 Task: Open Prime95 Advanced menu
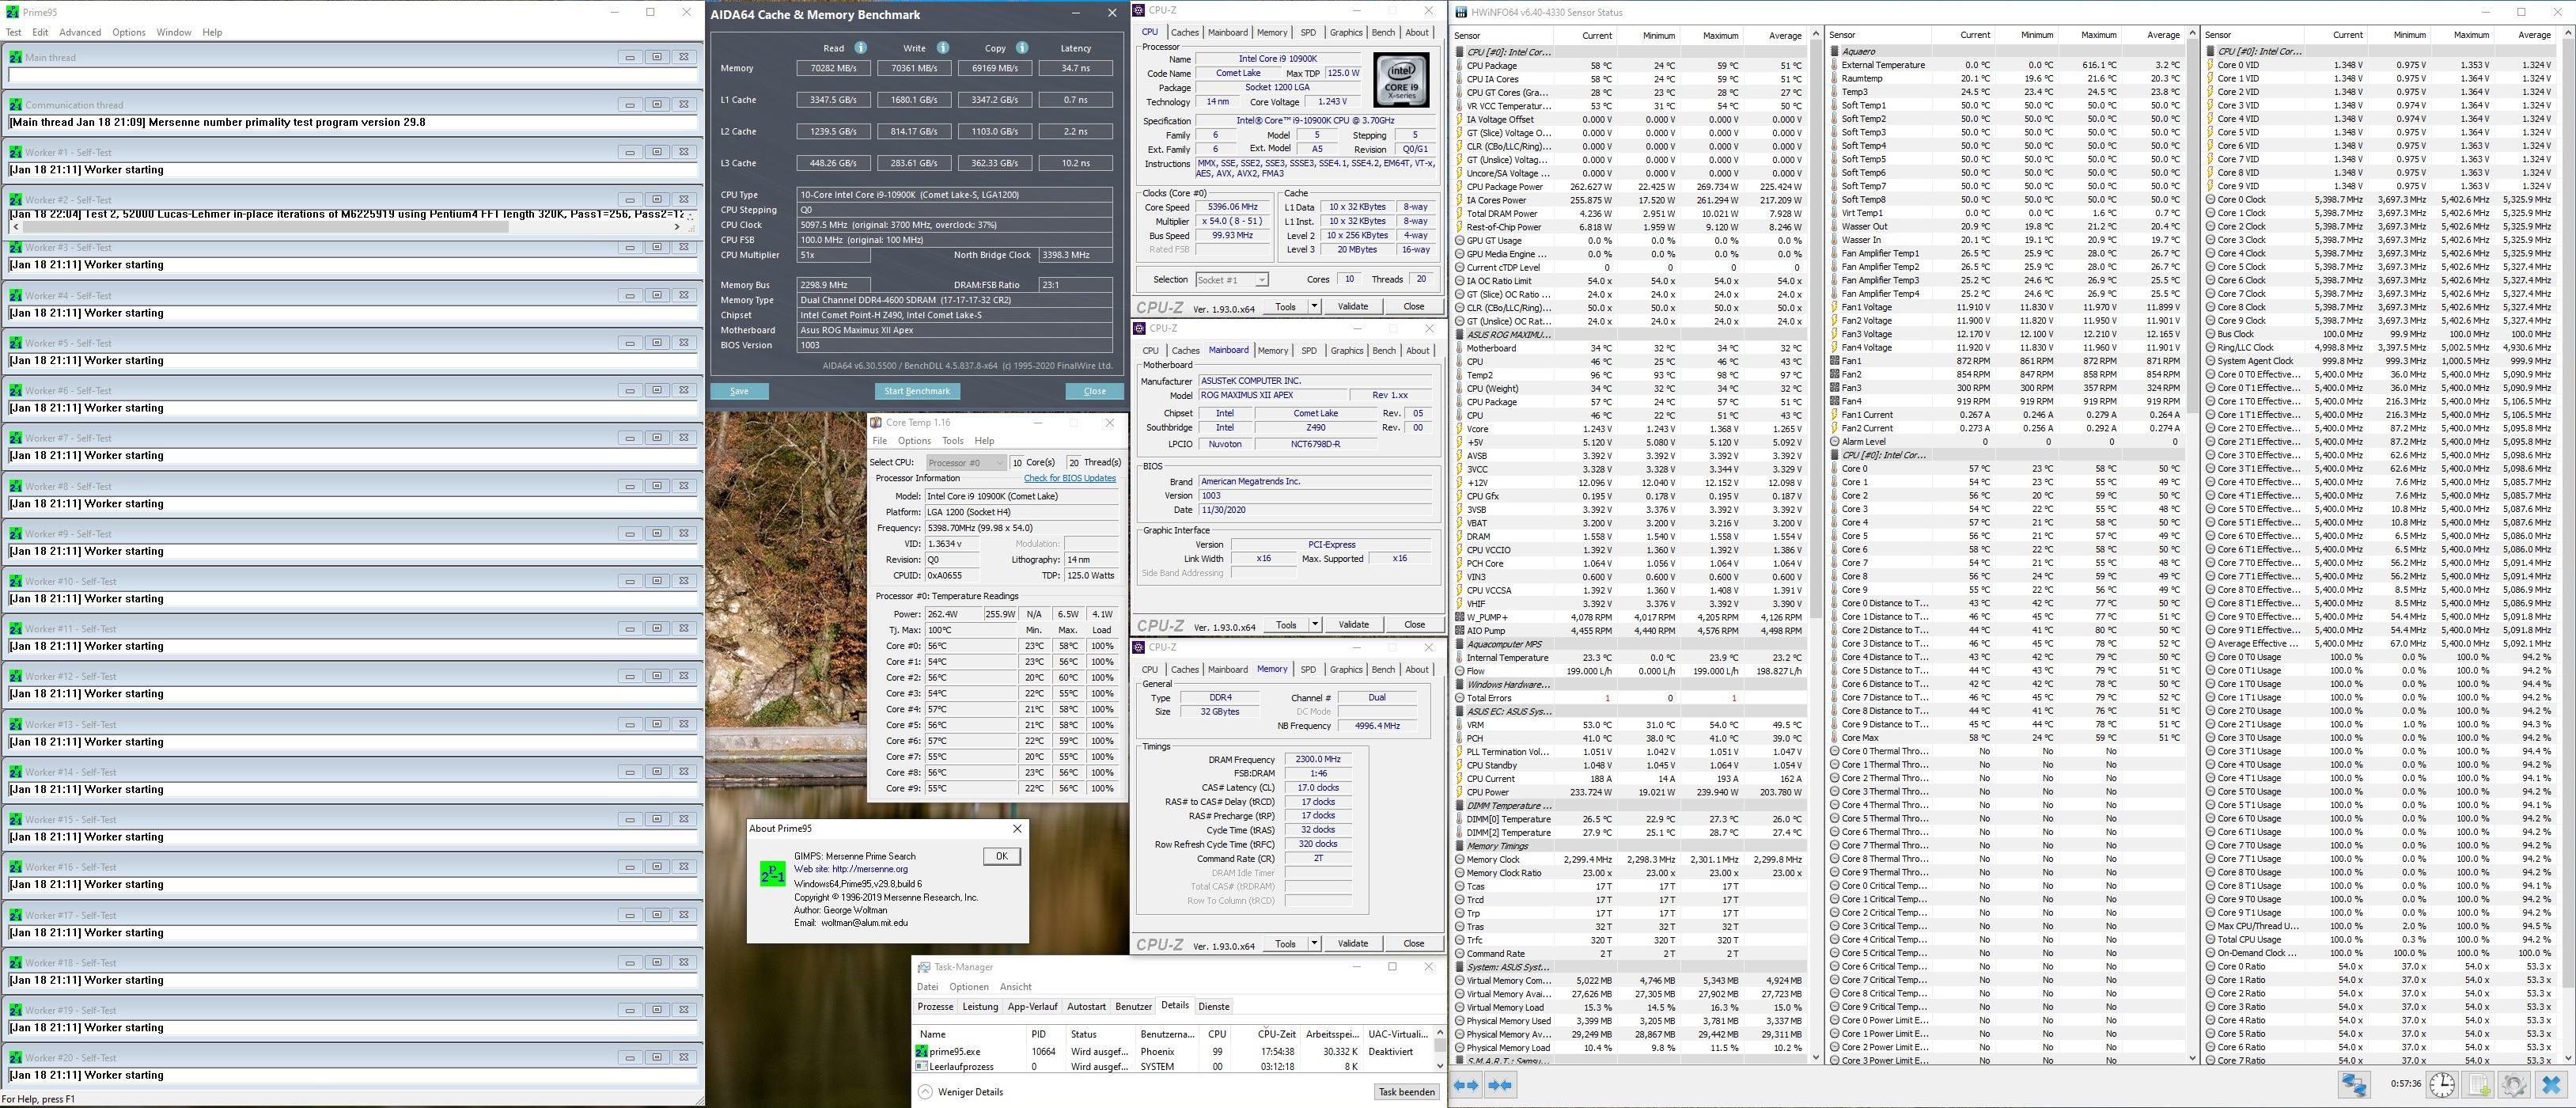(x=80, y=32)
